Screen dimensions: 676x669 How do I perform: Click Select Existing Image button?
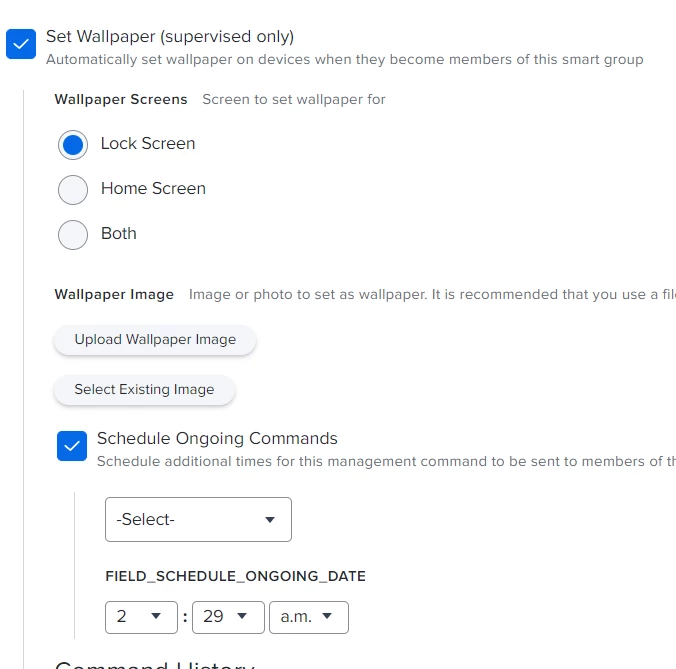(144, 390)
